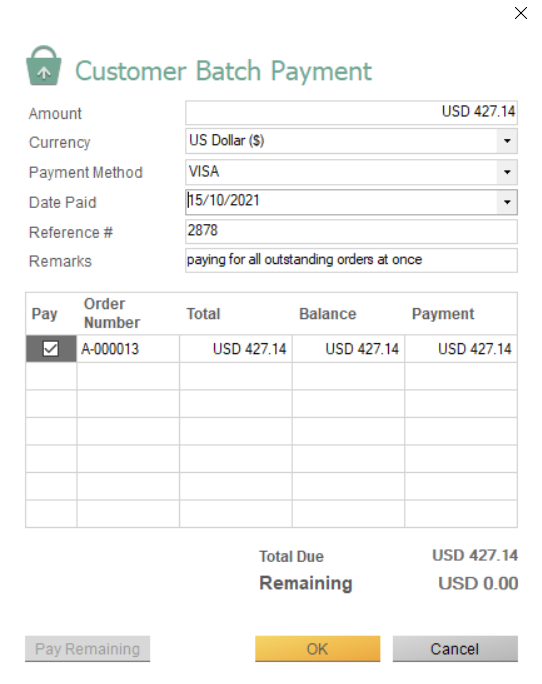Expand the Payment Method dropdown
Screen dimensions: 542x684
coord(507,172)
